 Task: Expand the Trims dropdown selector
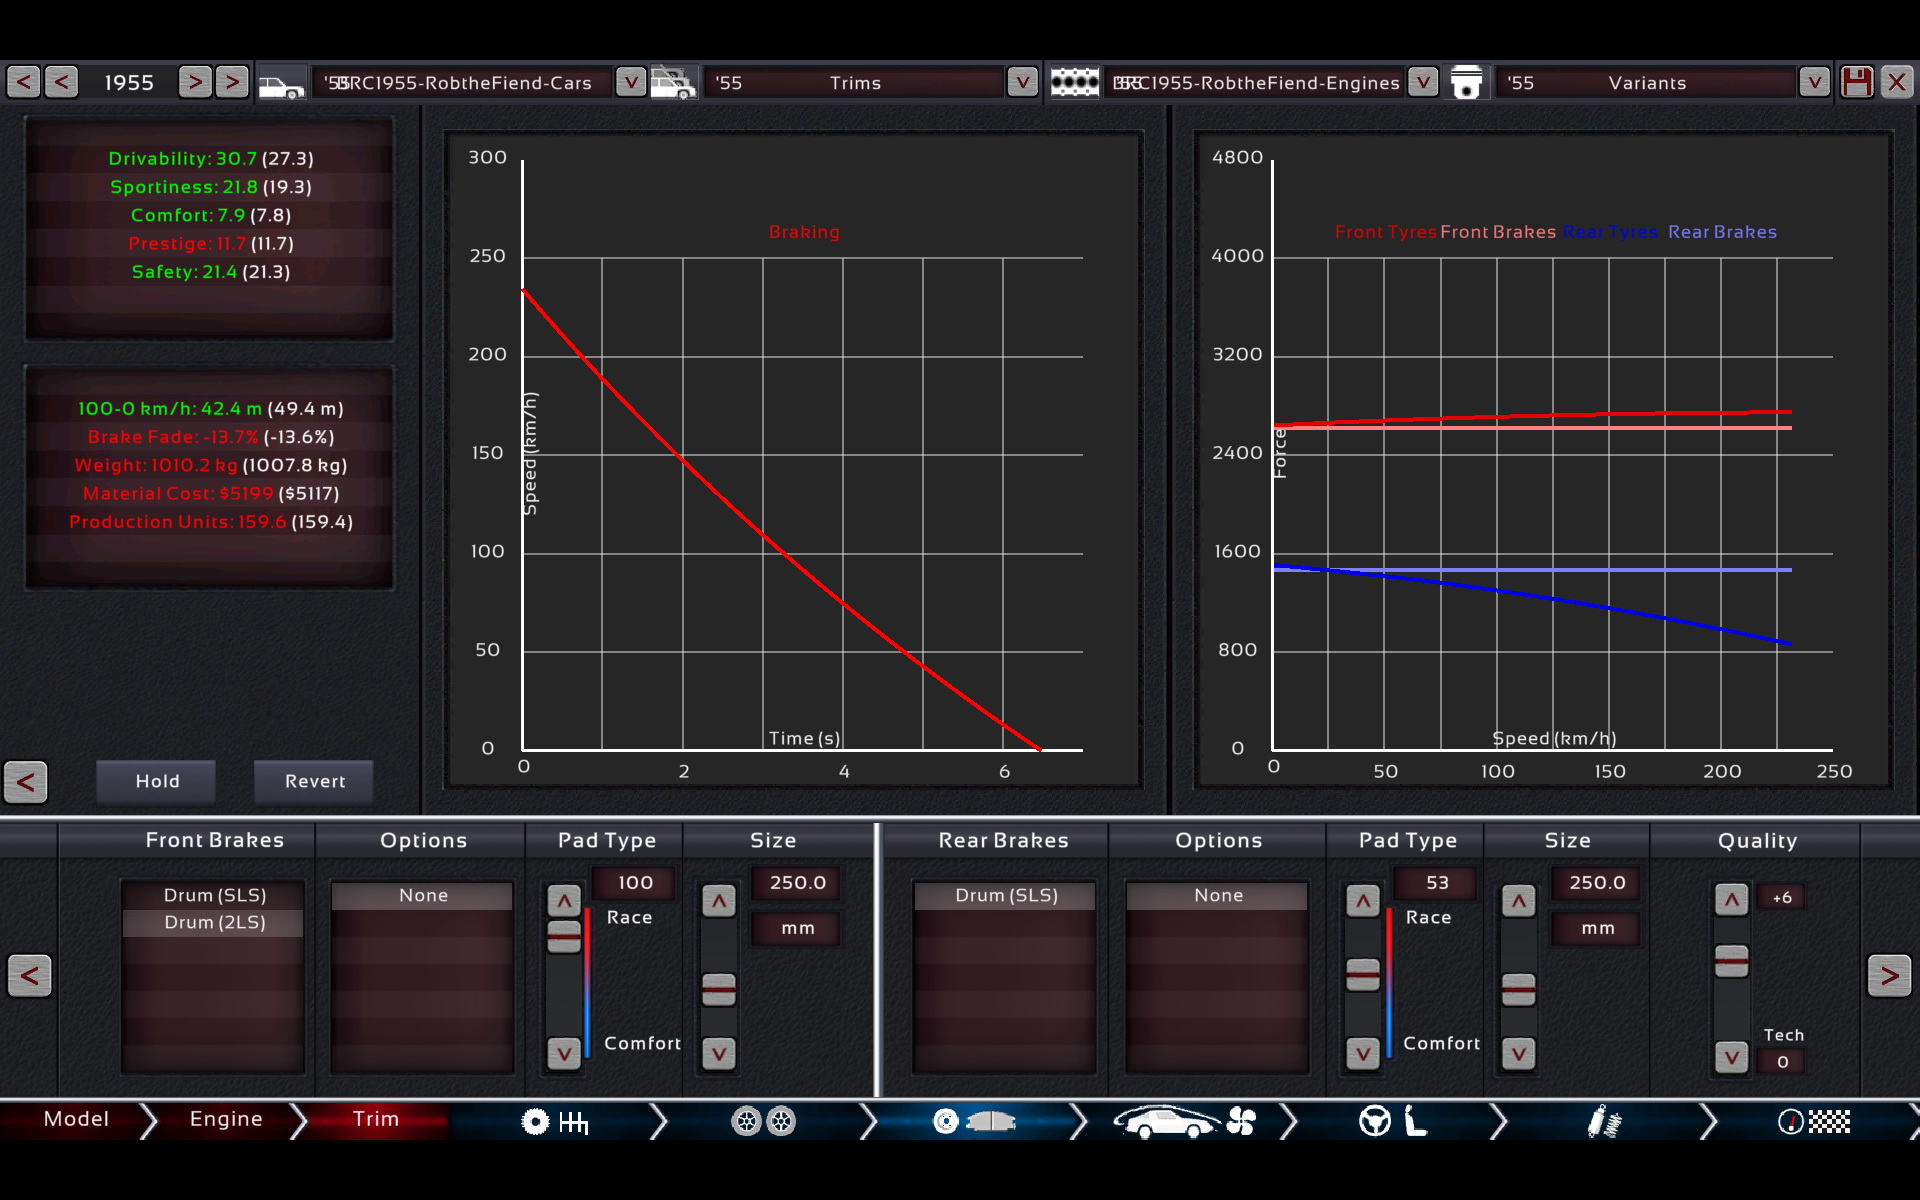tap(1023, 83)
